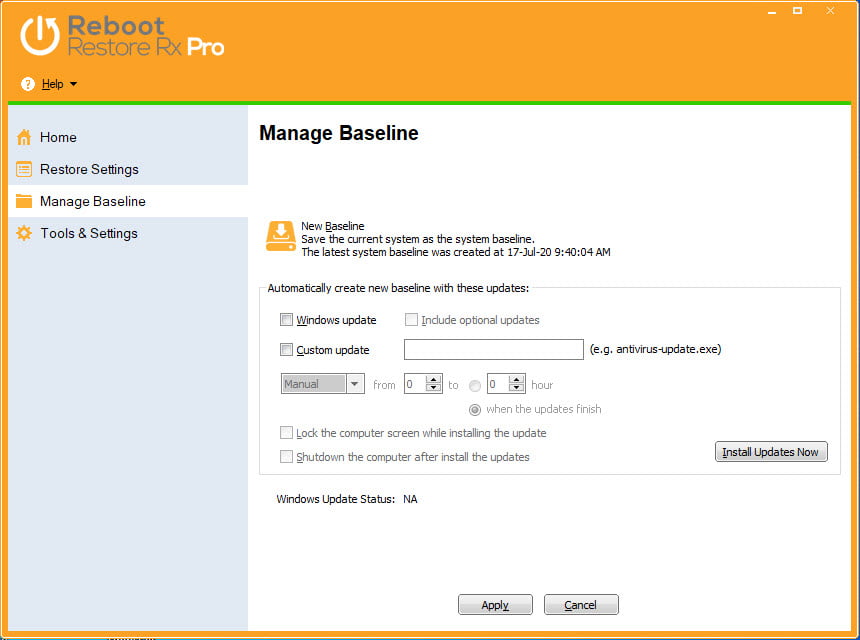The height and width of the screenshot is (640, 860).
Task: Click the Restore Settings list icon
Action: [24, 169]
